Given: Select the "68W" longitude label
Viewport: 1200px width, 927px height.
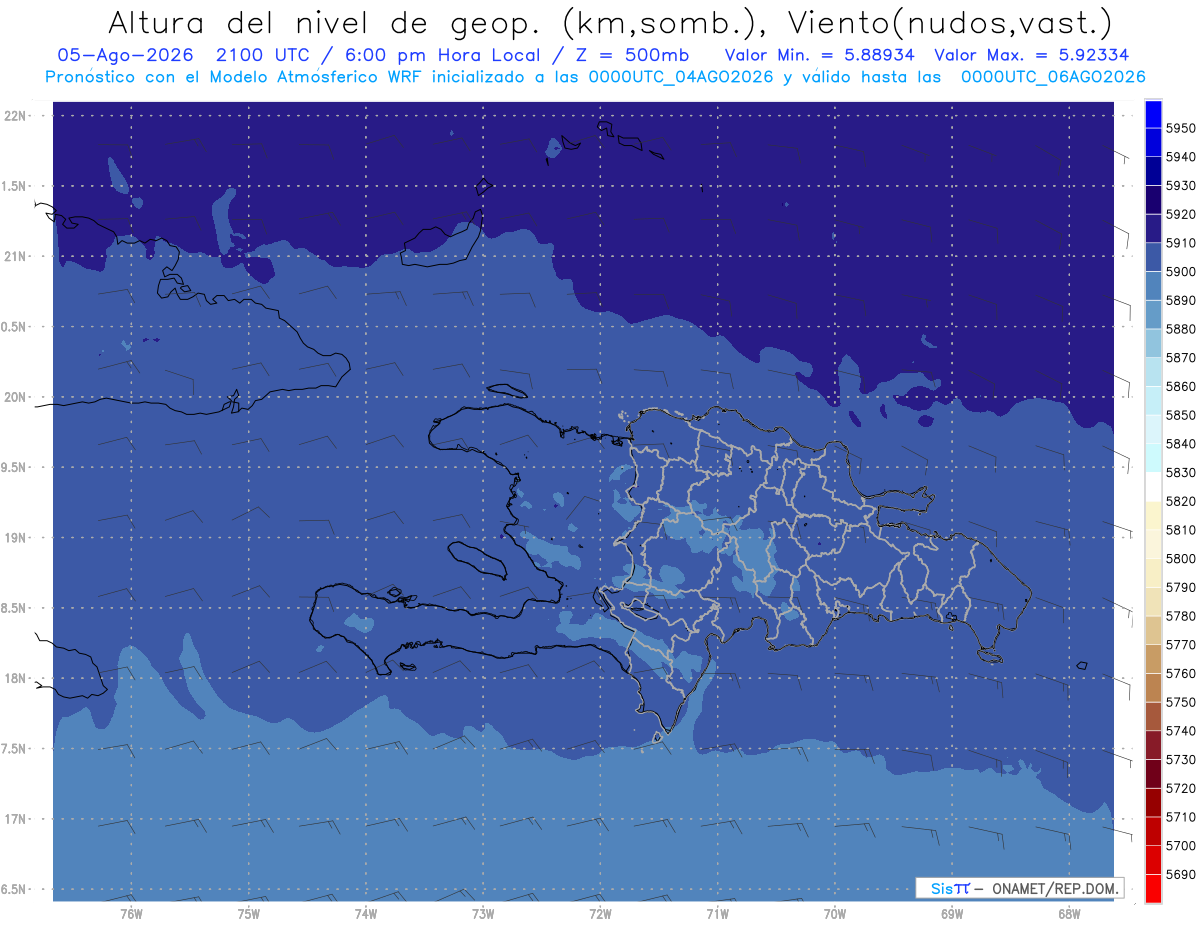Looking at the screenshot, I should click(x=1069, y=915).
